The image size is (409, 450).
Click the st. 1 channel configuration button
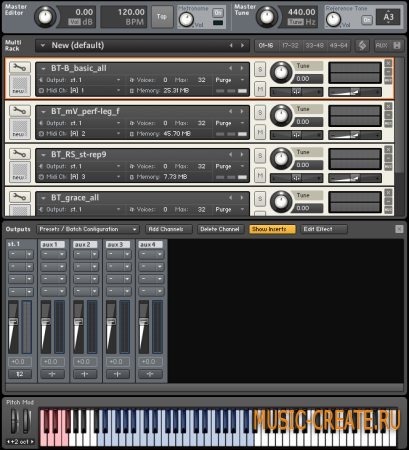[x=20, y=374]
